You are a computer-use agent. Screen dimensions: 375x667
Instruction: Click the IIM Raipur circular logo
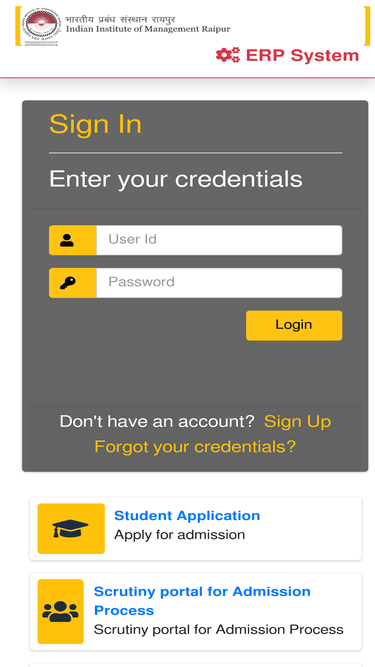[41, 26]
